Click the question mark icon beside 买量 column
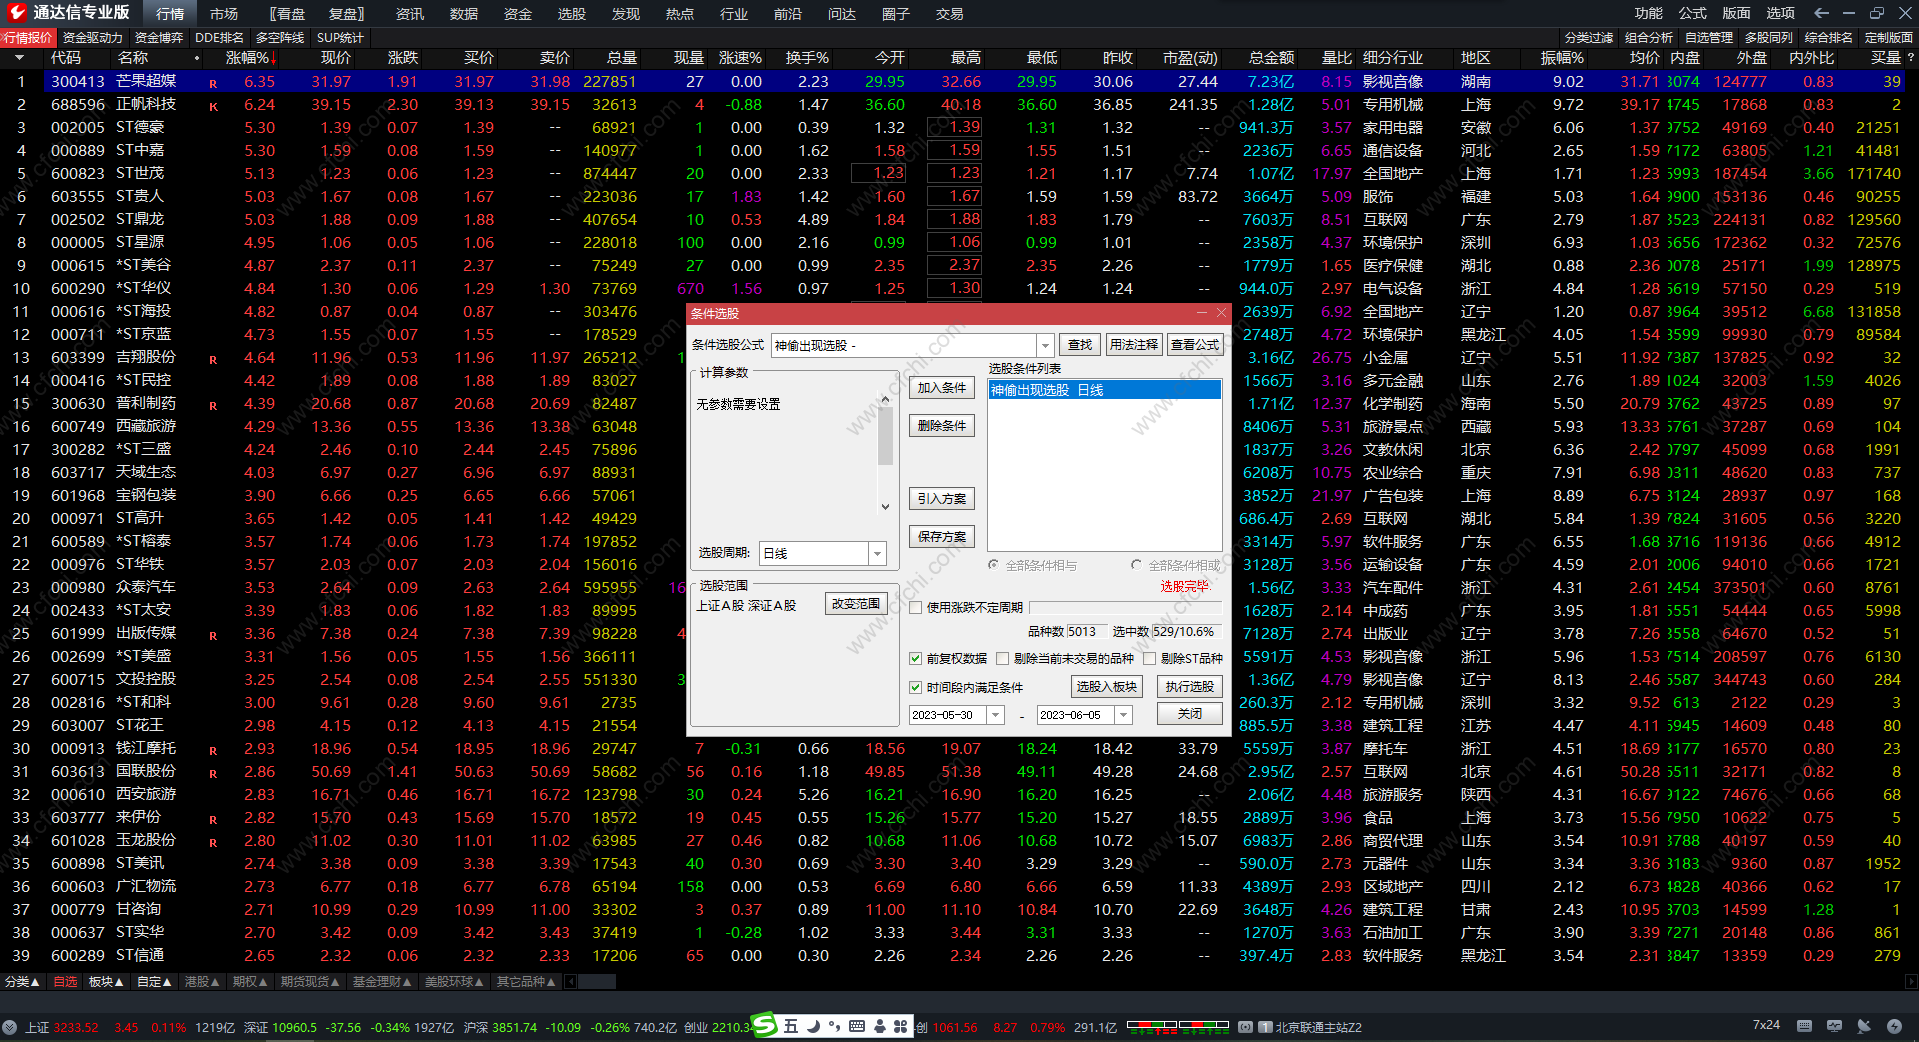This screenshot has width=1919, height=1042. [1911, 58]
